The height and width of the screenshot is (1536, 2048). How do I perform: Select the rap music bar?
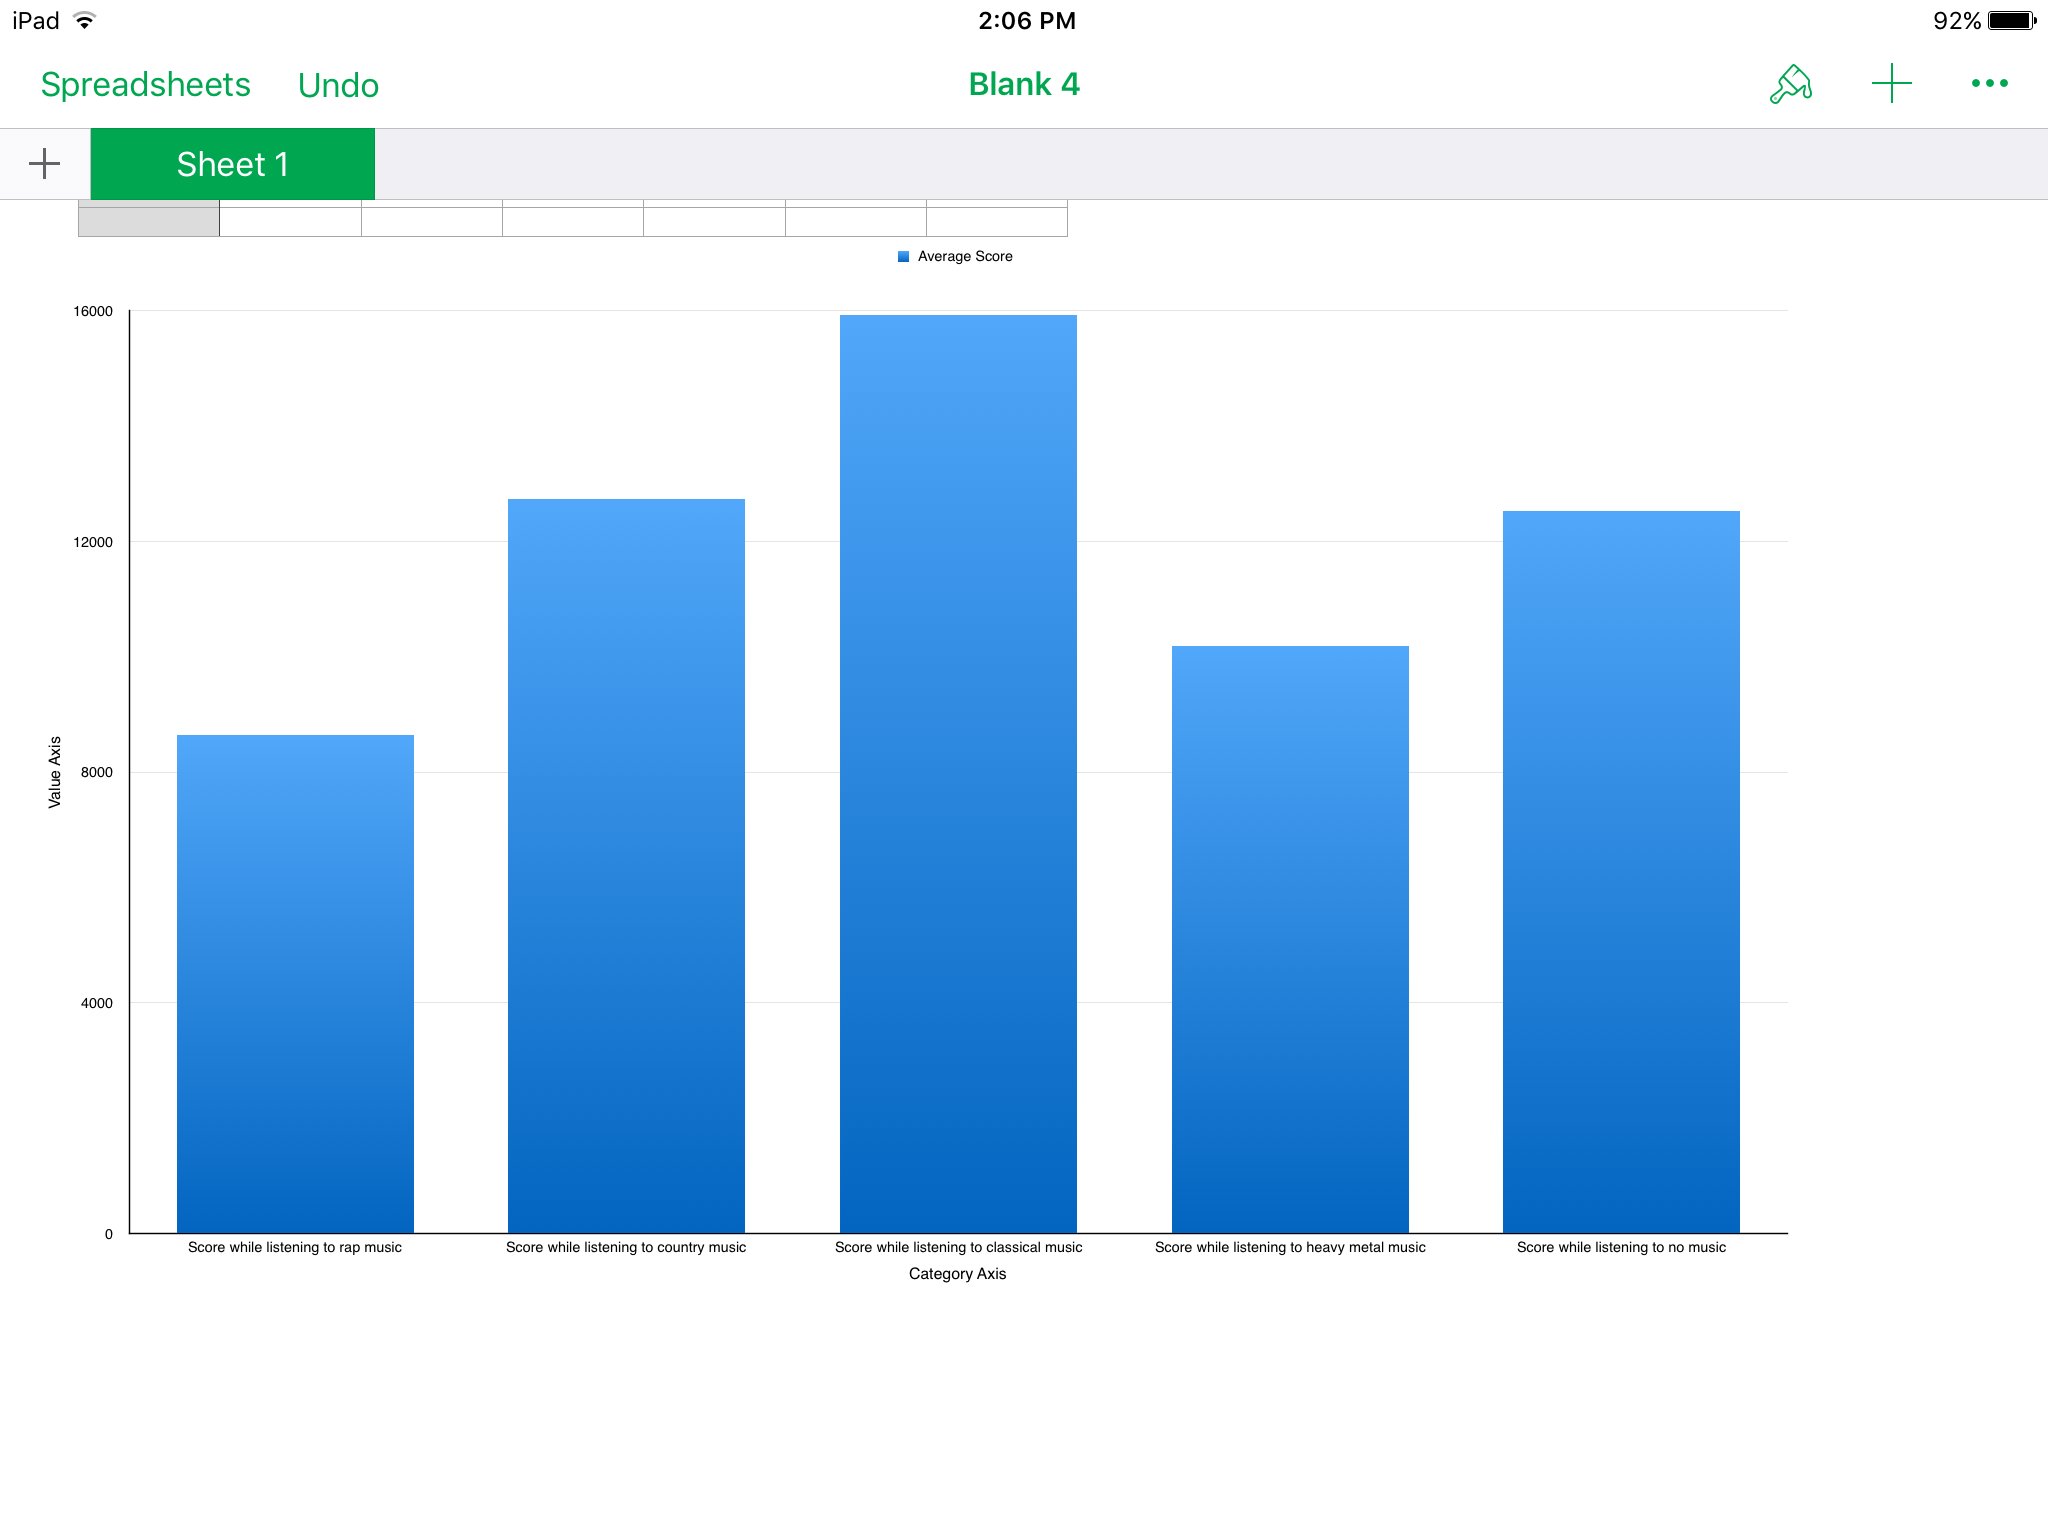295,984
